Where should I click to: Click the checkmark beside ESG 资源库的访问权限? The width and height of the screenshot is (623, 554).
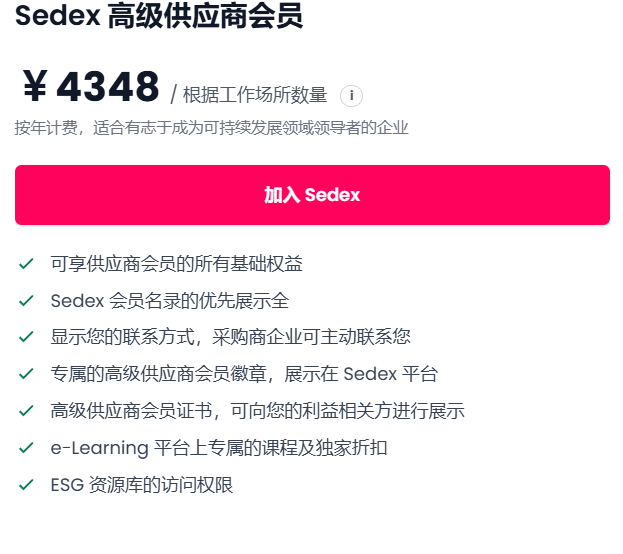(27, 485)
